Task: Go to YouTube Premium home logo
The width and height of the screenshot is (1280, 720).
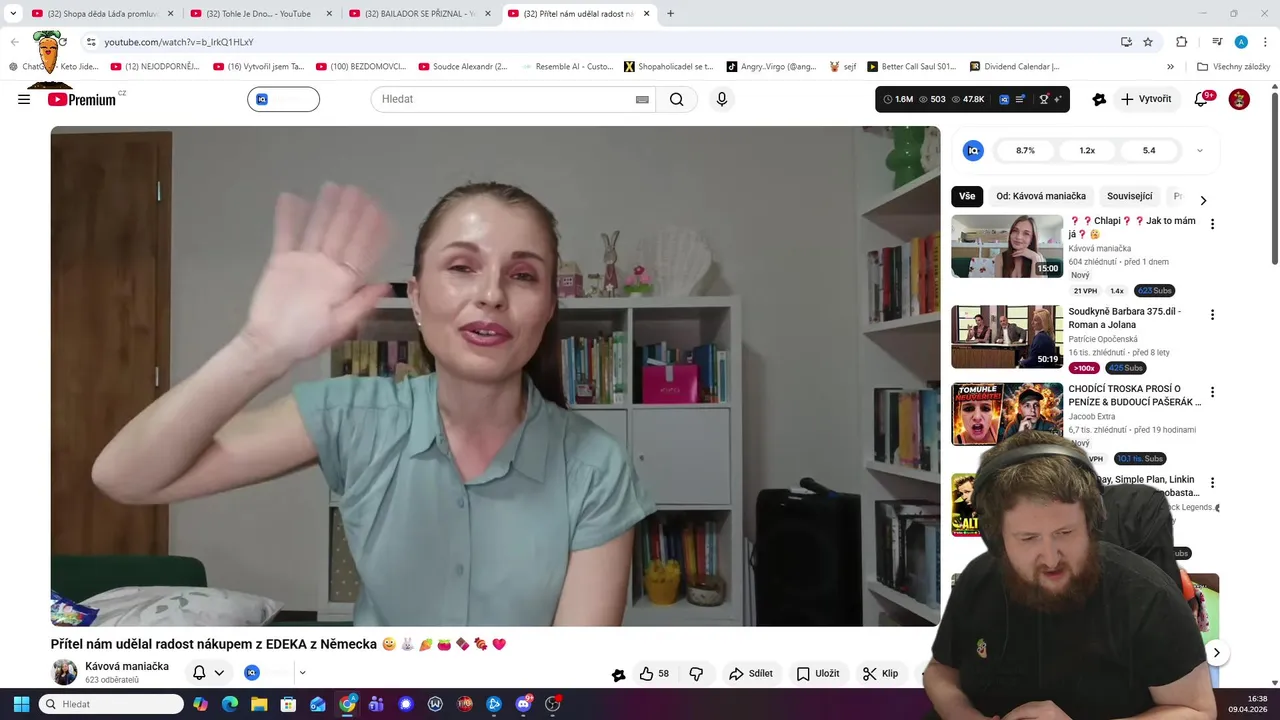Action: tap(82, 99)
